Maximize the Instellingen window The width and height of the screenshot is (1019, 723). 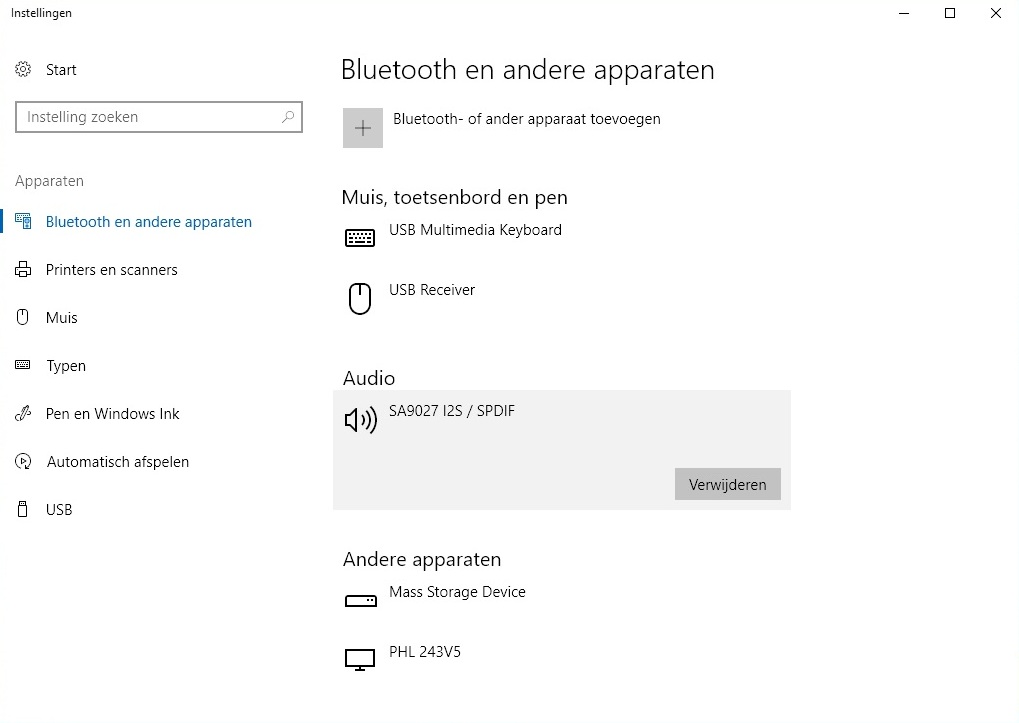(x=950, y=13)
